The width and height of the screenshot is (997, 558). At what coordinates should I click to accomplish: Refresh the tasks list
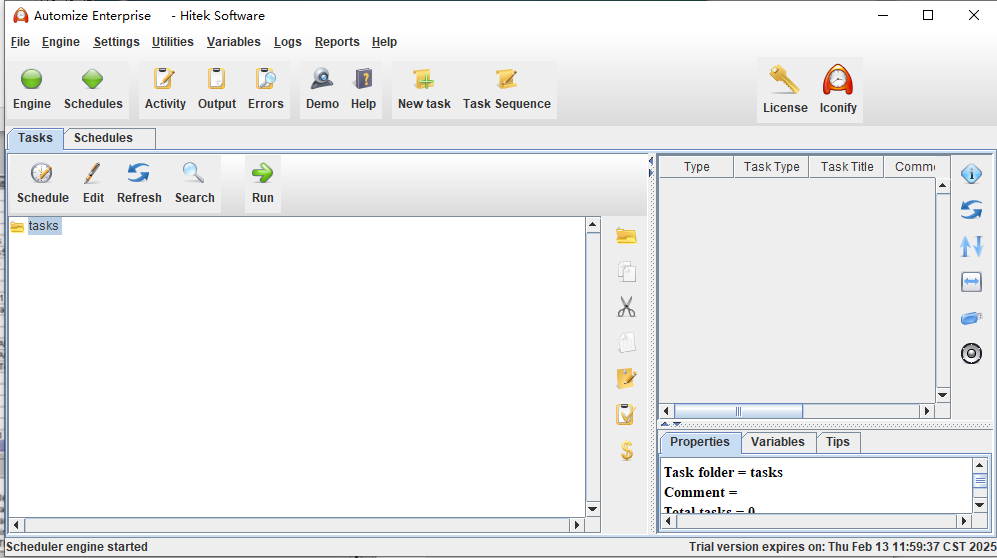pyautogui.click(x=139, y=184)
